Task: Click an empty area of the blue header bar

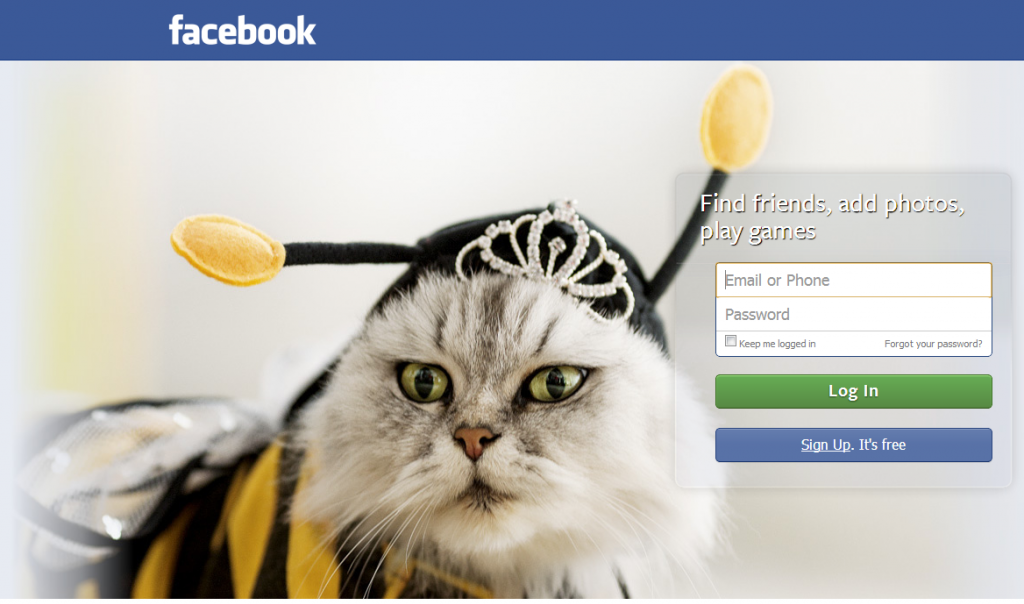Action: click(653, 30)
